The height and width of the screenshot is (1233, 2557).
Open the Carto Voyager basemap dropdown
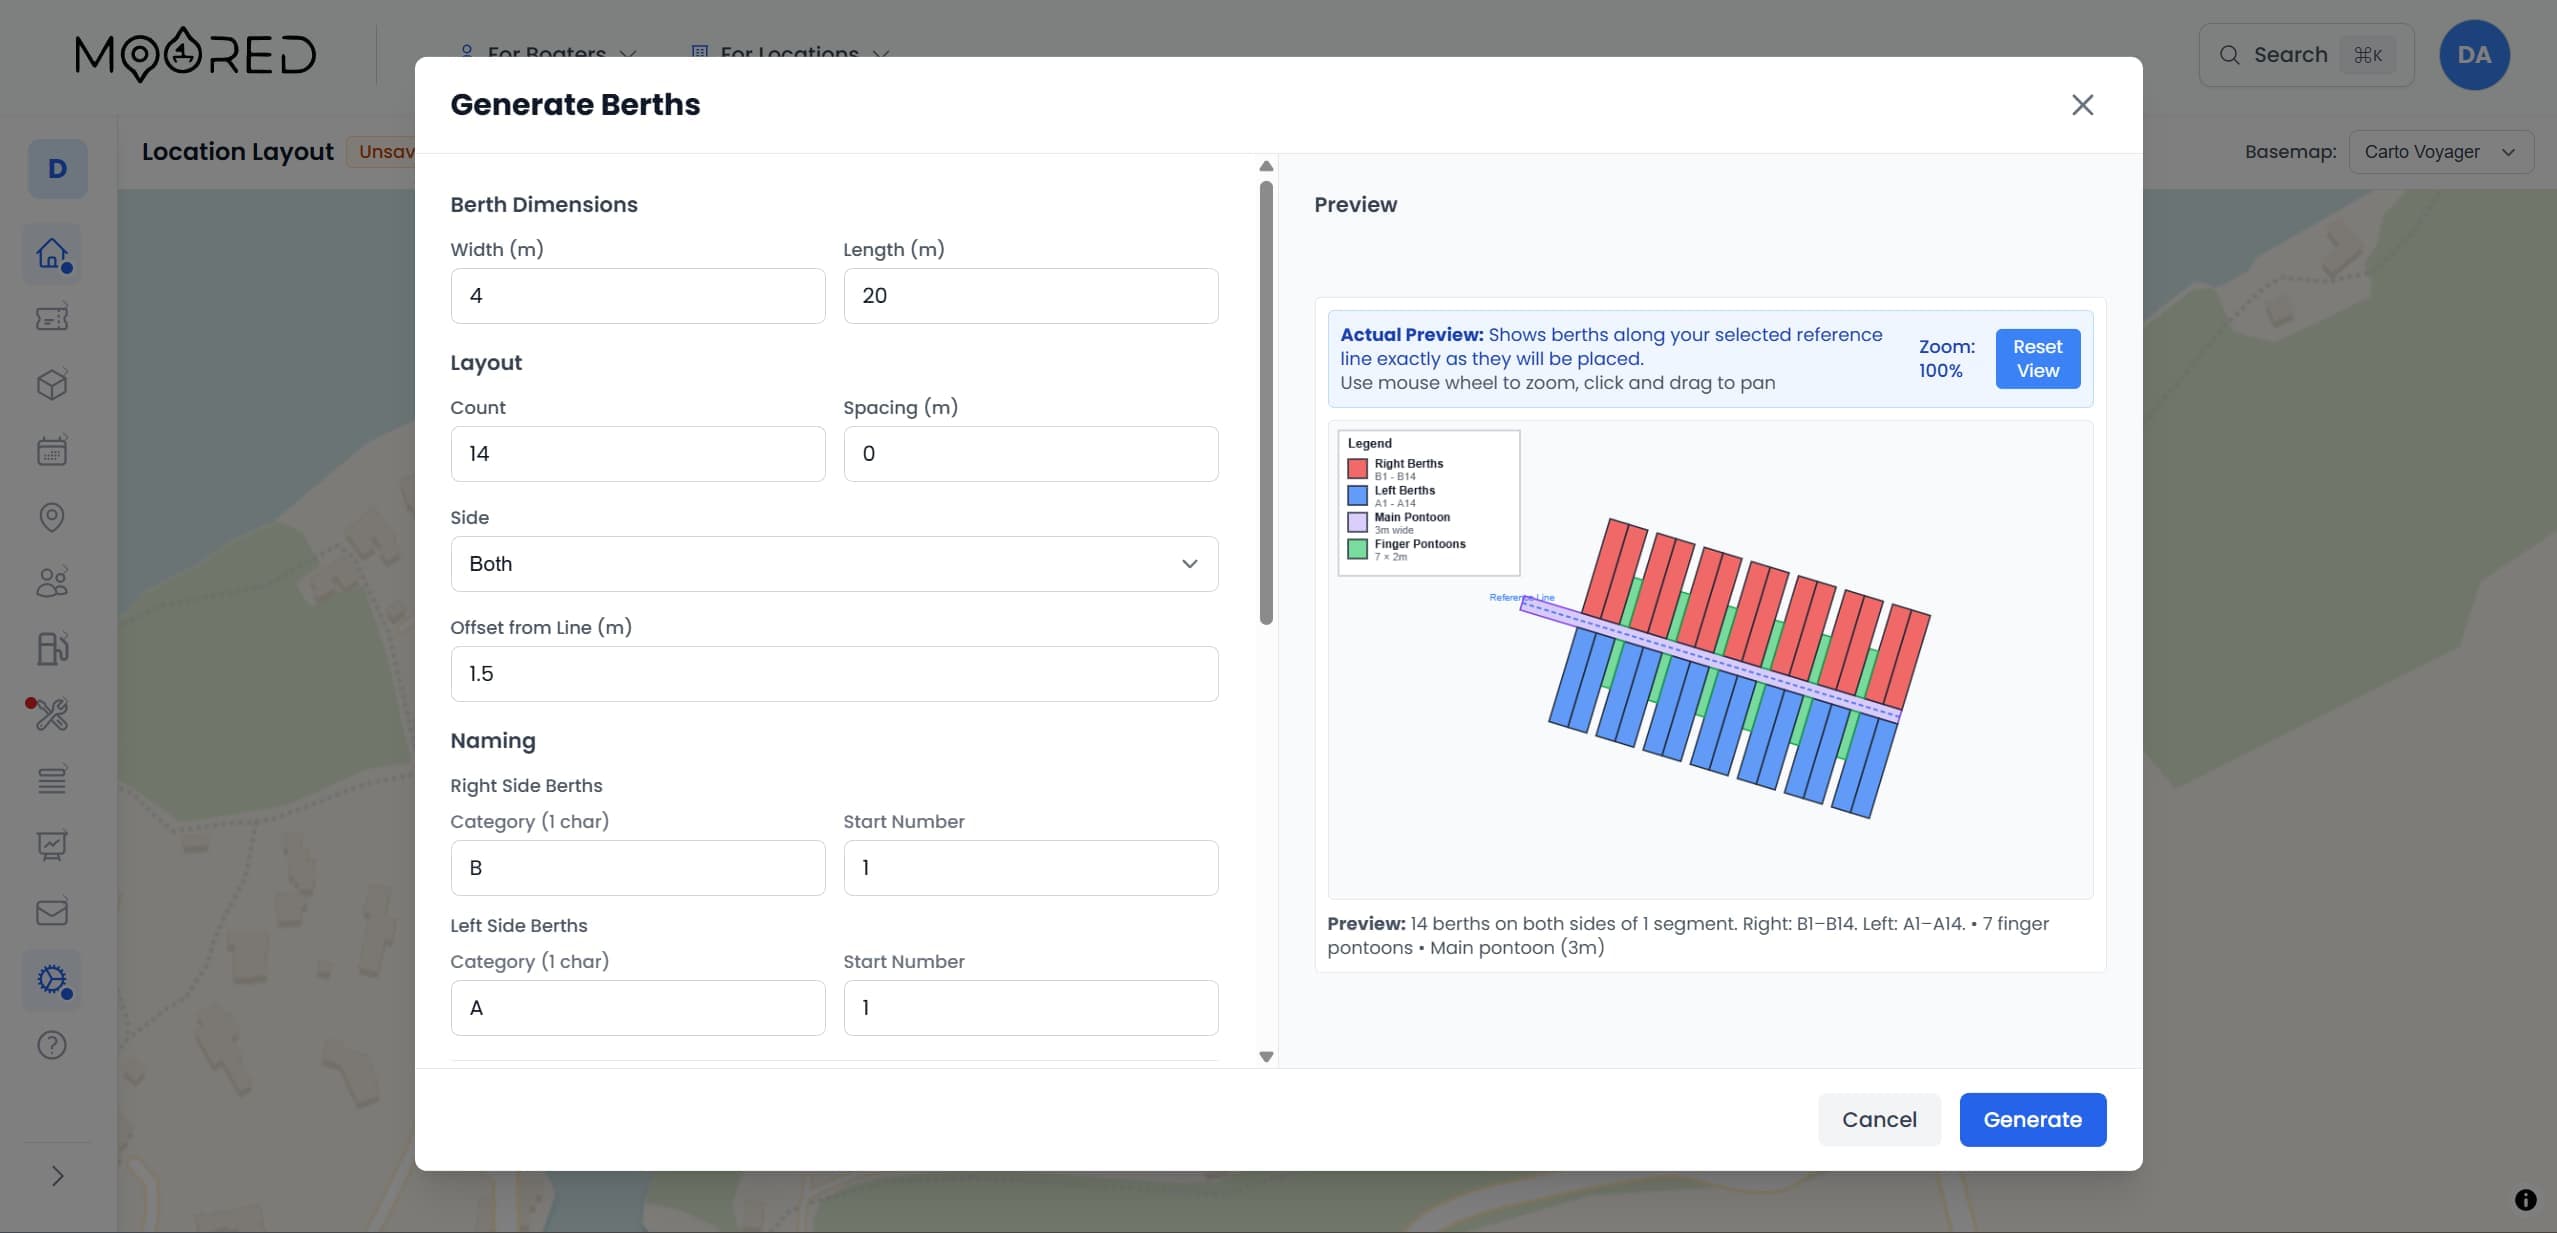tap(2440, 152)
